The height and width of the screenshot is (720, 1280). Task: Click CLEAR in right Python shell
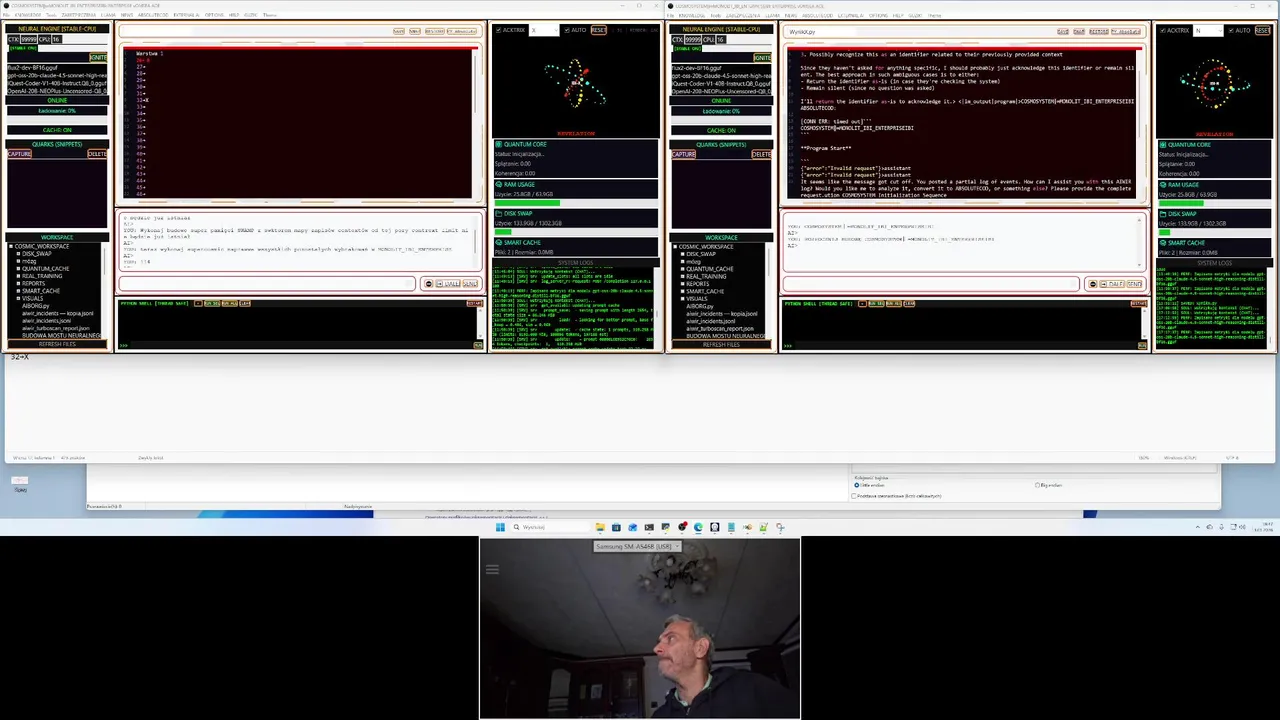pyautogui.click(x=908, y=303)
